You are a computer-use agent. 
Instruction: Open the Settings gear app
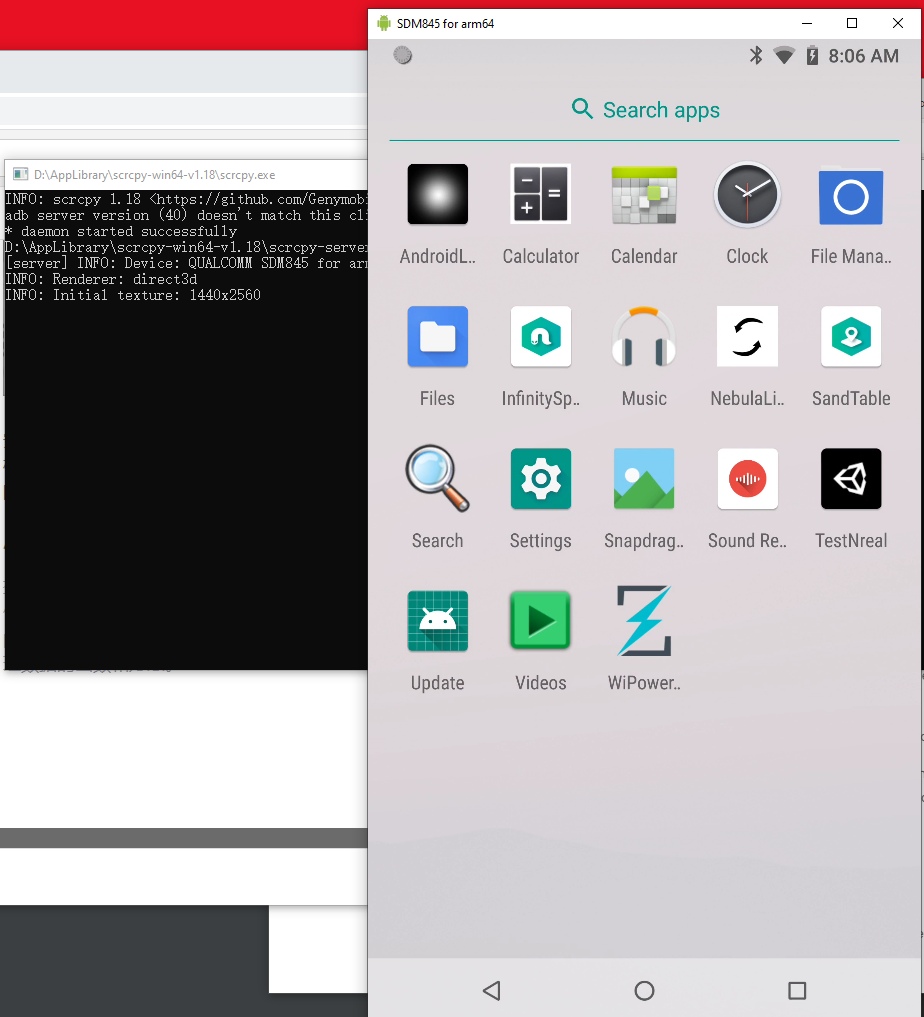tap(541, 478)
